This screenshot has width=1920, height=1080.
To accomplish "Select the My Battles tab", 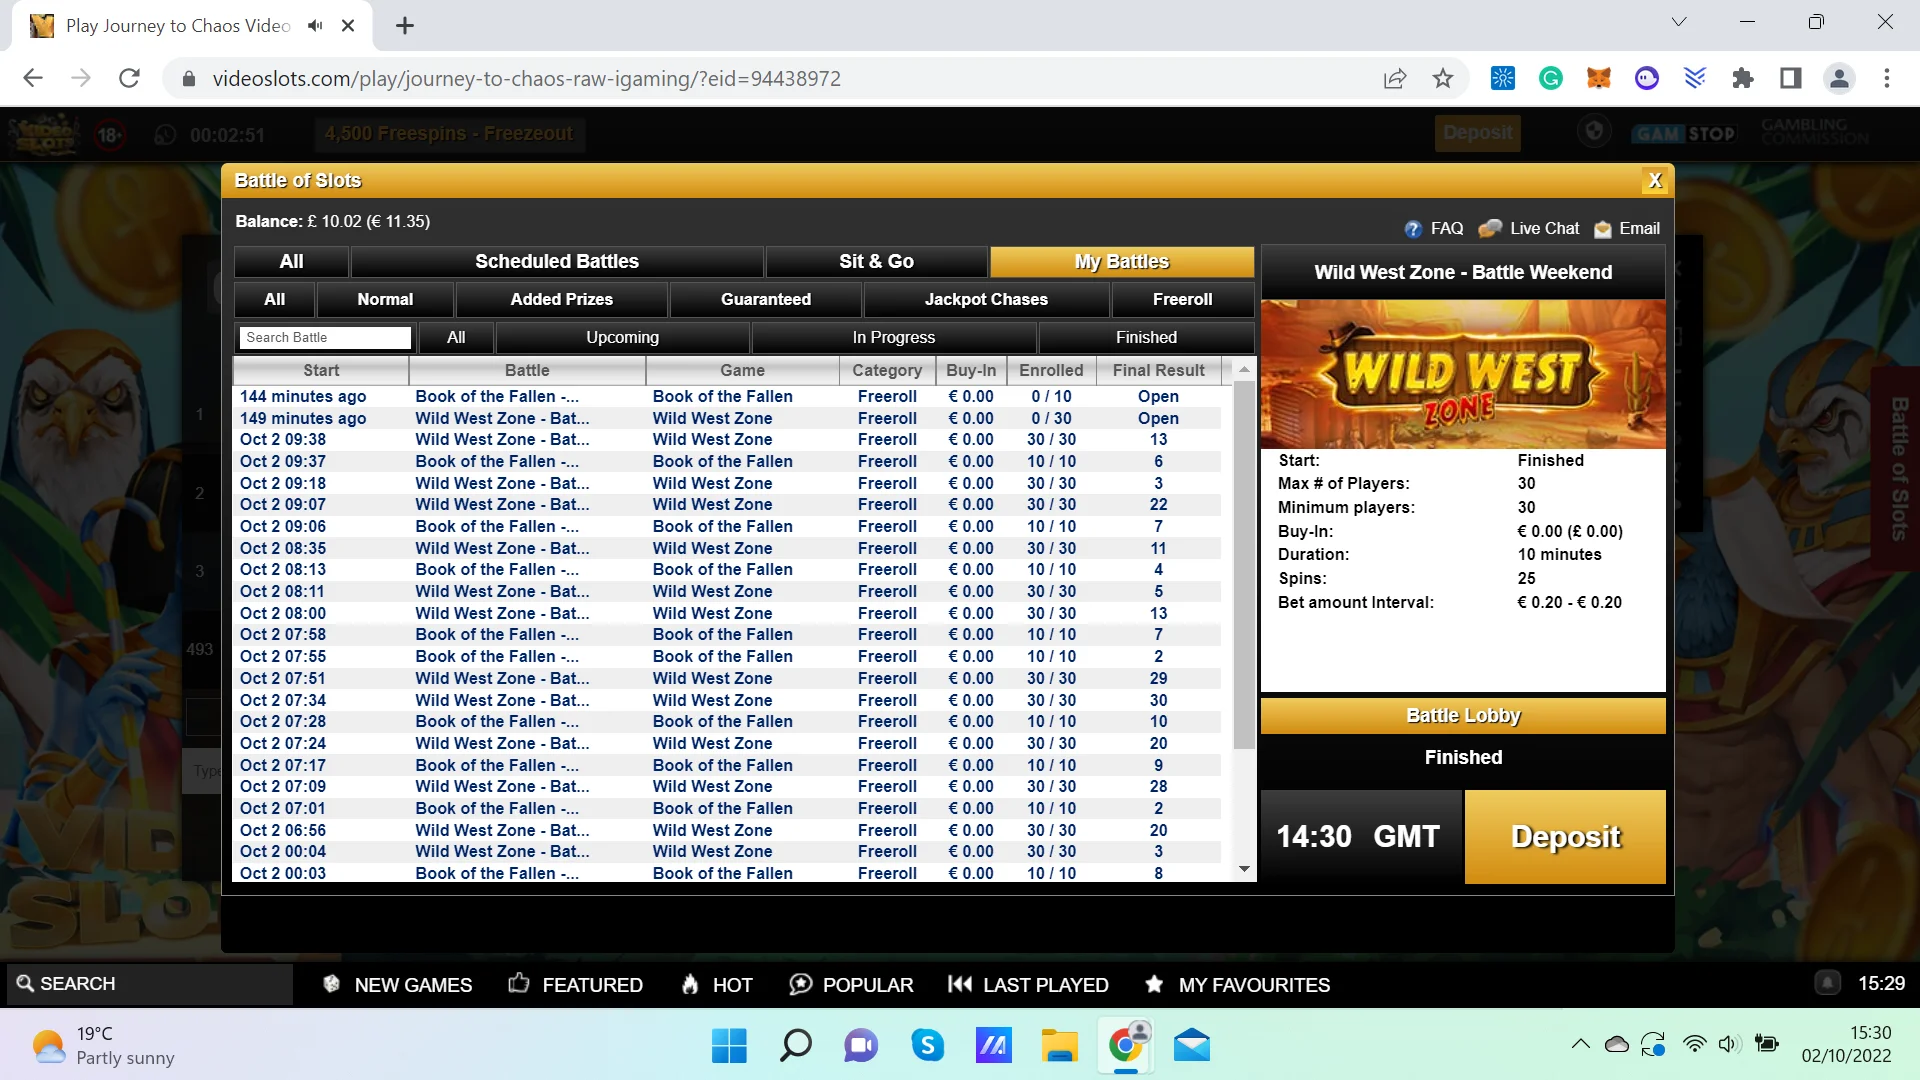I will pyautogui.click(x=1122, y=262).
